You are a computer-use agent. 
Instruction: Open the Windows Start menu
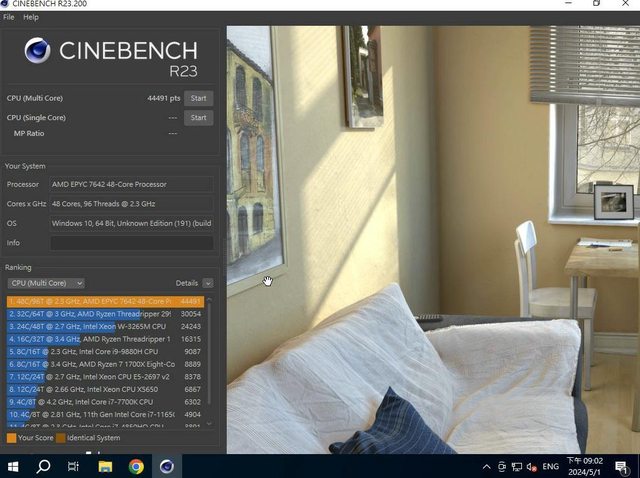(x=14, y=466)
